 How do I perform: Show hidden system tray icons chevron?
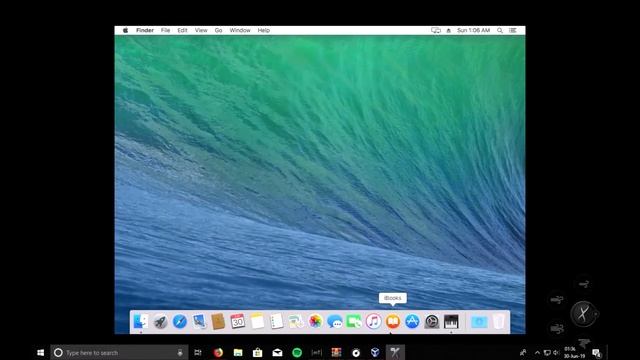(537, 353)
